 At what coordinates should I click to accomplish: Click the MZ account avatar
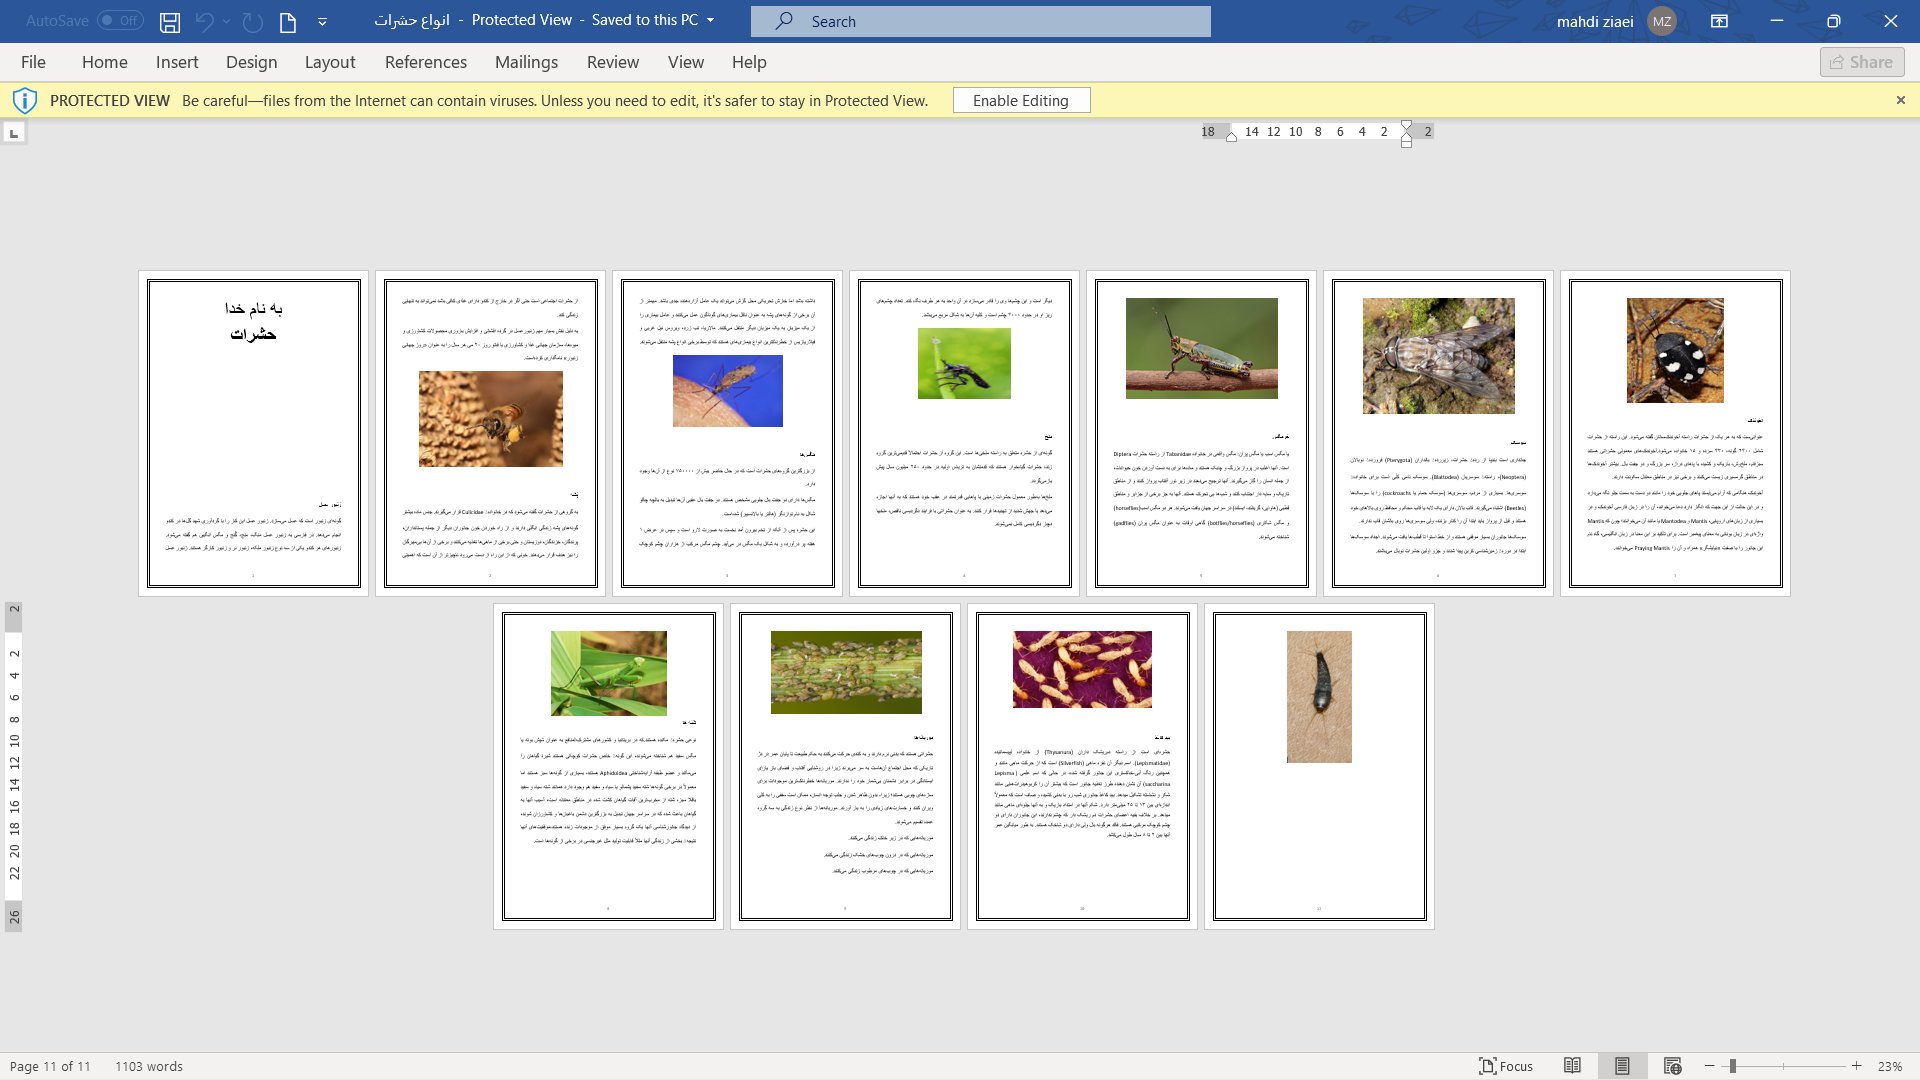tap(1661, 21)
